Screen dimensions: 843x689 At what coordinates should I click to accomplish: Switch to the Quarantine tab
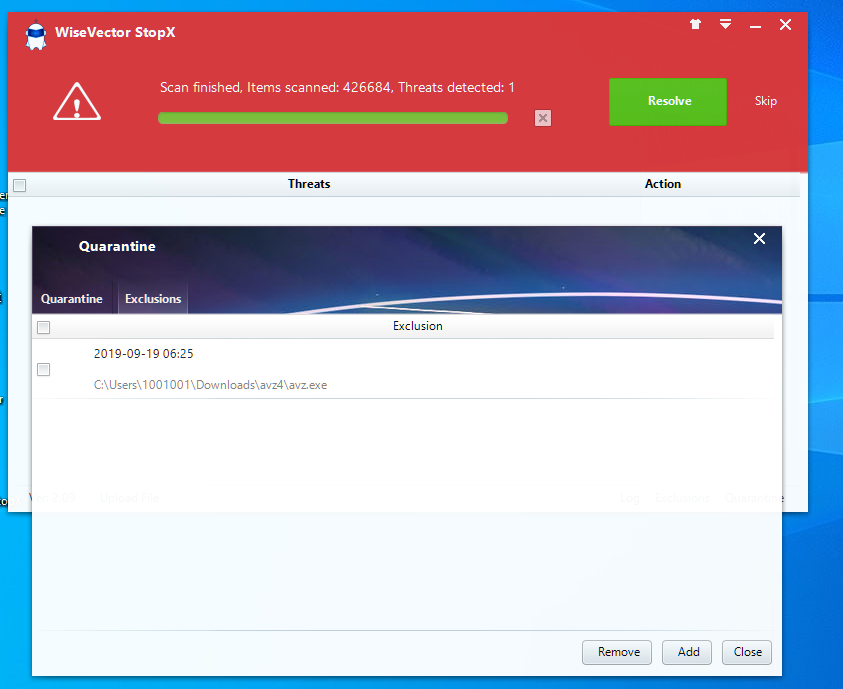click(x=72, y=298)
